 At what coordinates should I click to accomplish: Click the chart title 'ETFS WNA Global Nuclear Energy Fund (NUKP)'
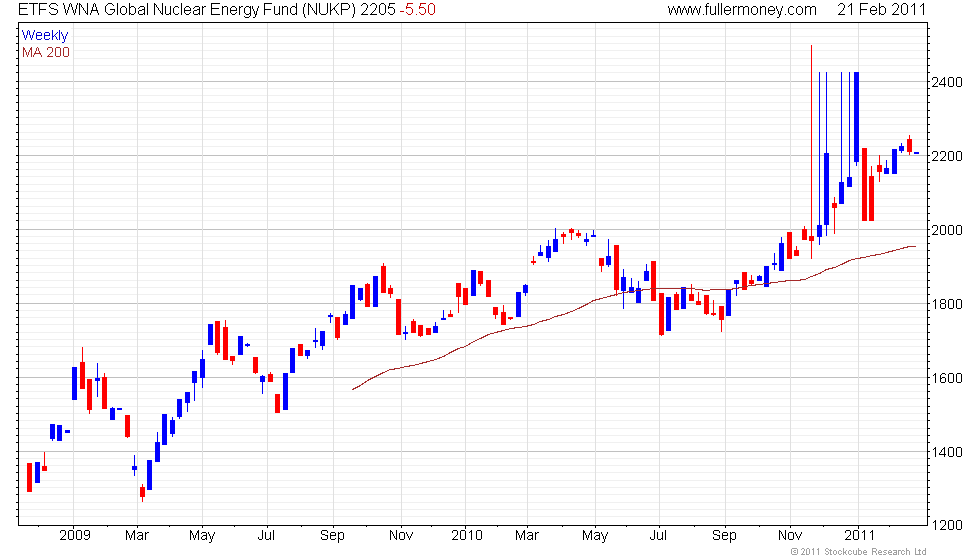pyautogui.click(x=187, y=9)
